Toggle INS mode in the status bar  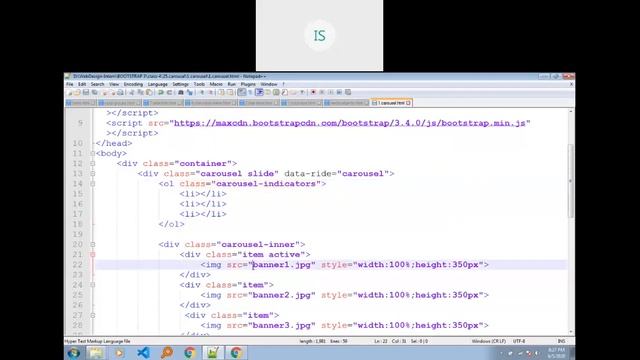click(x=562, y=341)
